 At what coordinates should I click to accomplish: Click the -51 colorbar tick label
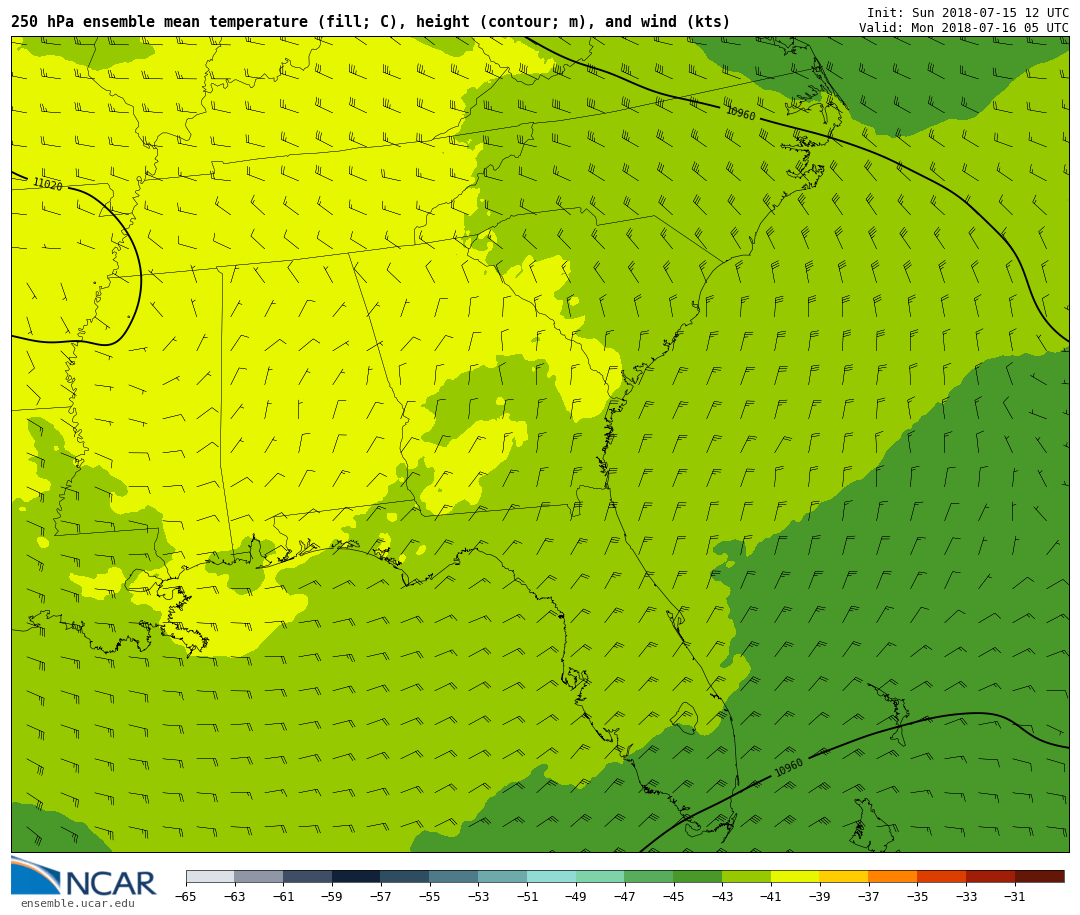527,896
